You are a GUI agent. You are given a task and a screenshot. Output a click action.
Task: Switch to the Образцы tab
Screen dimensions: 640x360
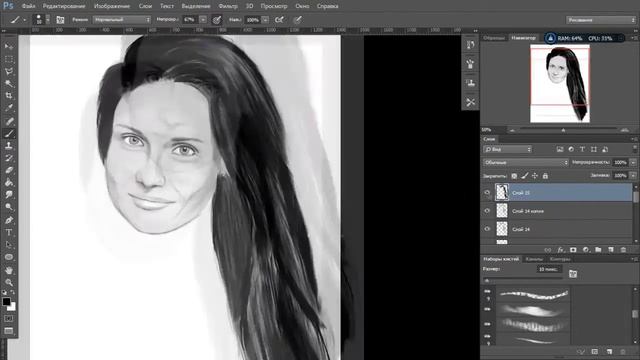(x=494, y=38)
